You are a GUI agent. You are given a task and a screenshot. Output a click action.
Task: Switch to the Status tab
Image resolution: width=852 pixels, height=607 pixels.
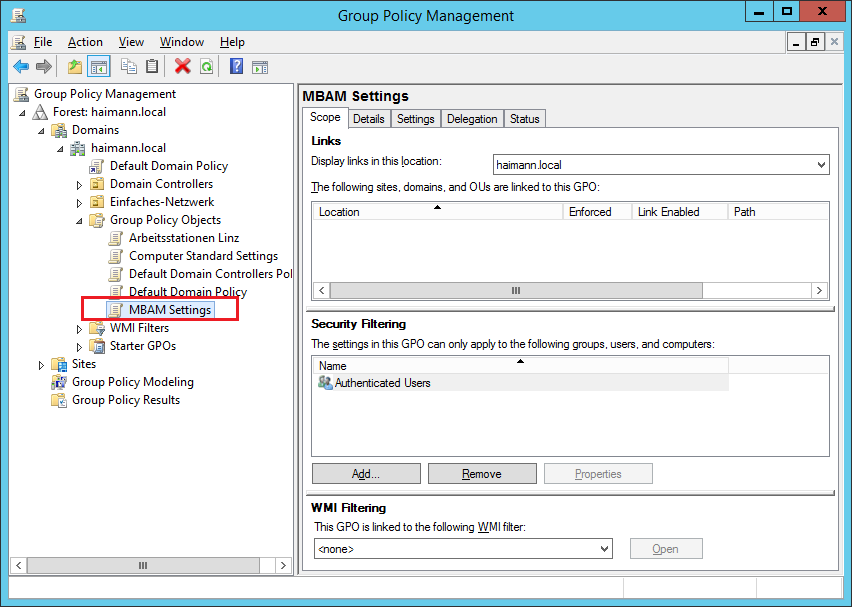pos(524,118)
